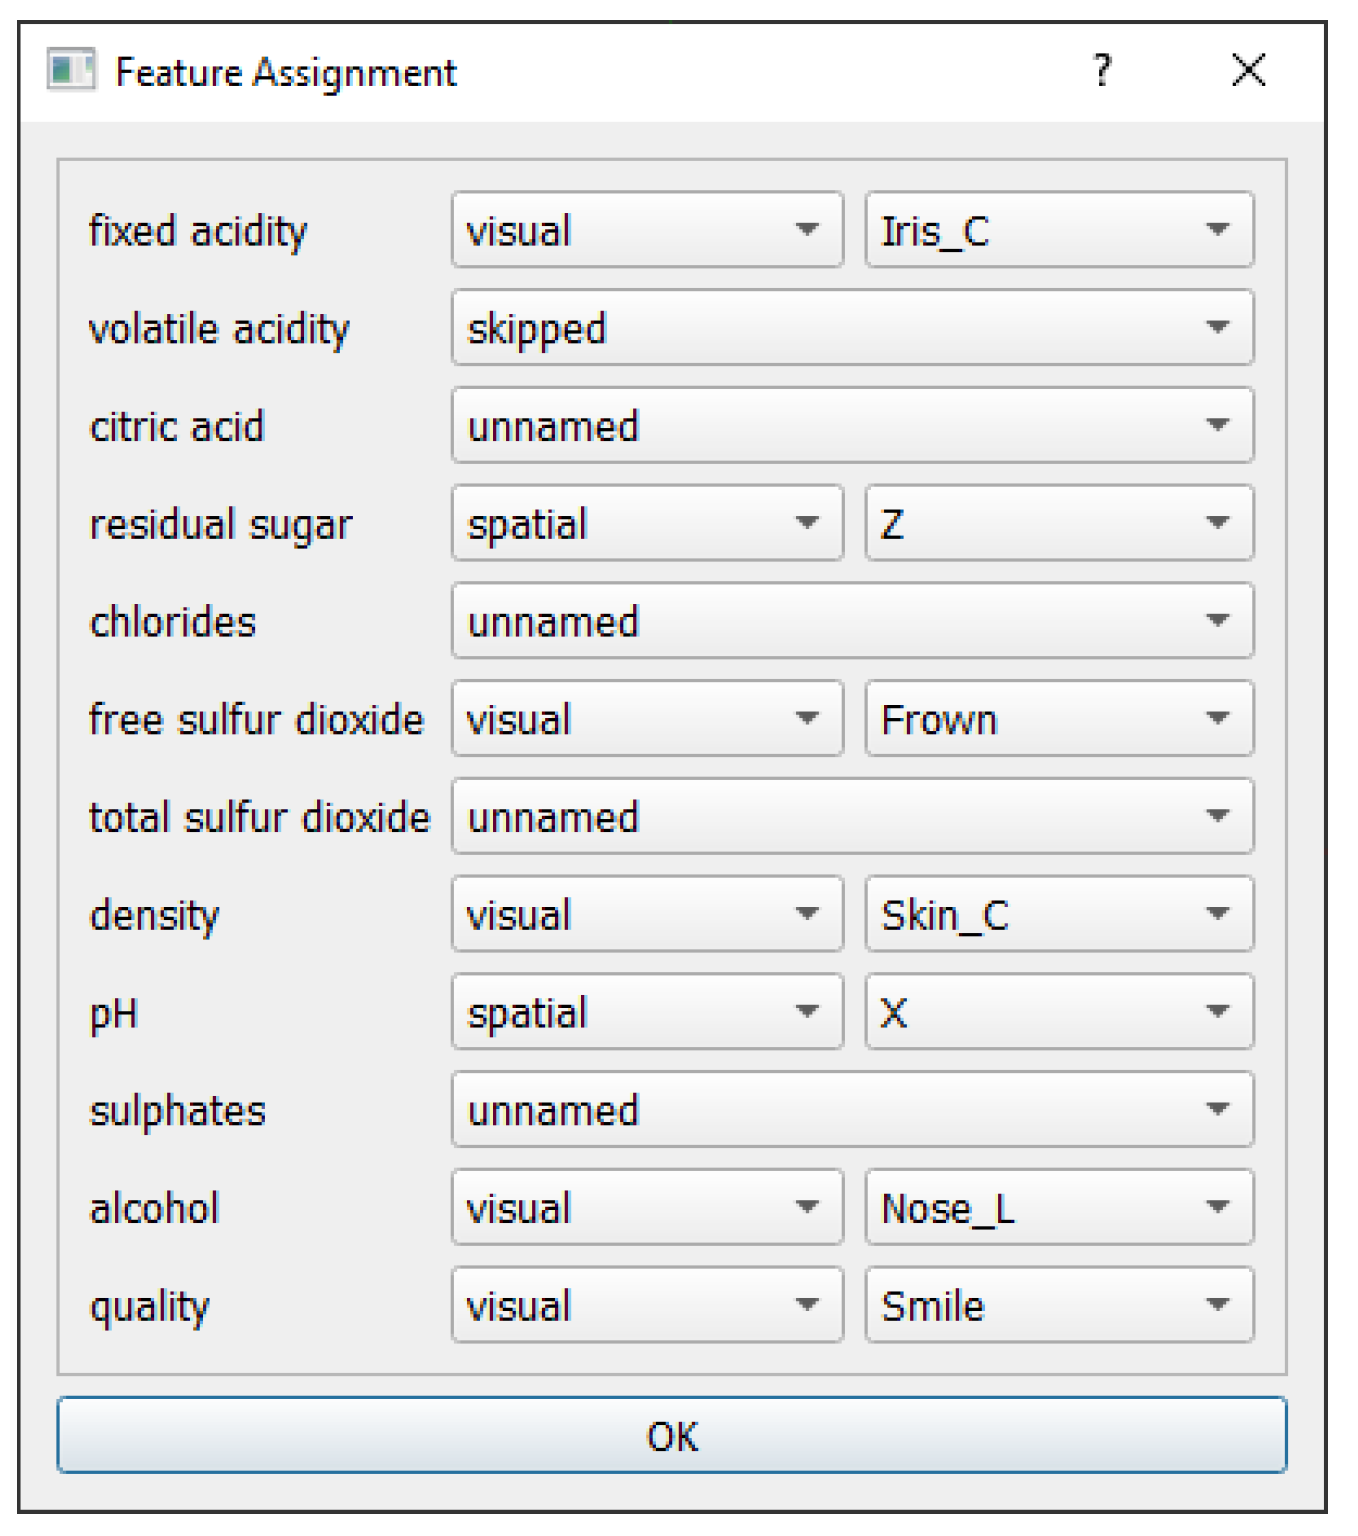Open the fixed acidity type dropdown

coord(646,230)
